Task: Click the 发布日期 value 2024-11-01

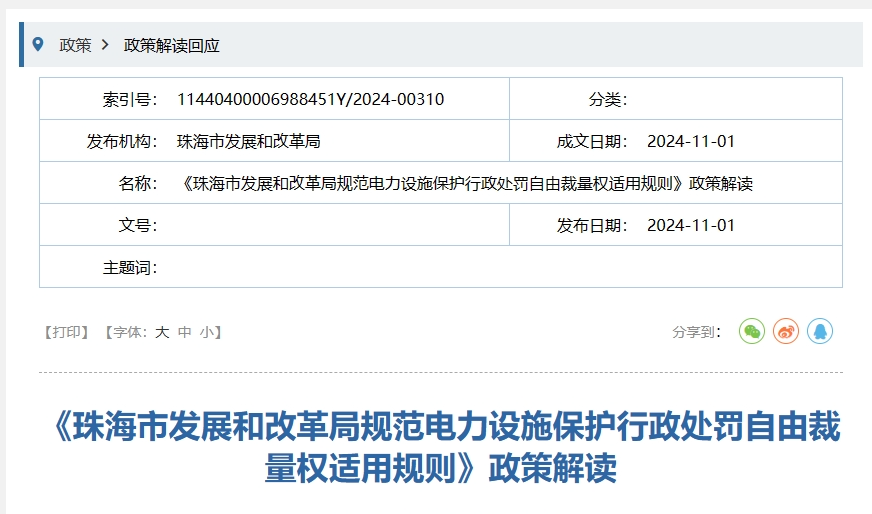Action: [x=690, y=225]
